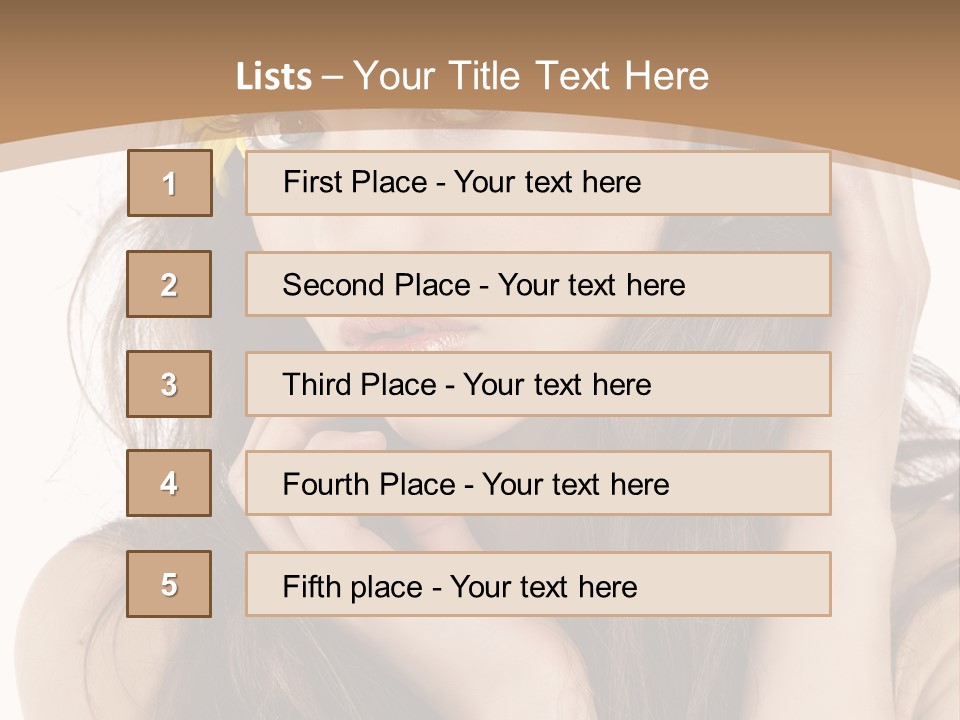This screenshot has height=720, width=960.
Task: Select the number 2 square
Action: click(x=169, y=284)
